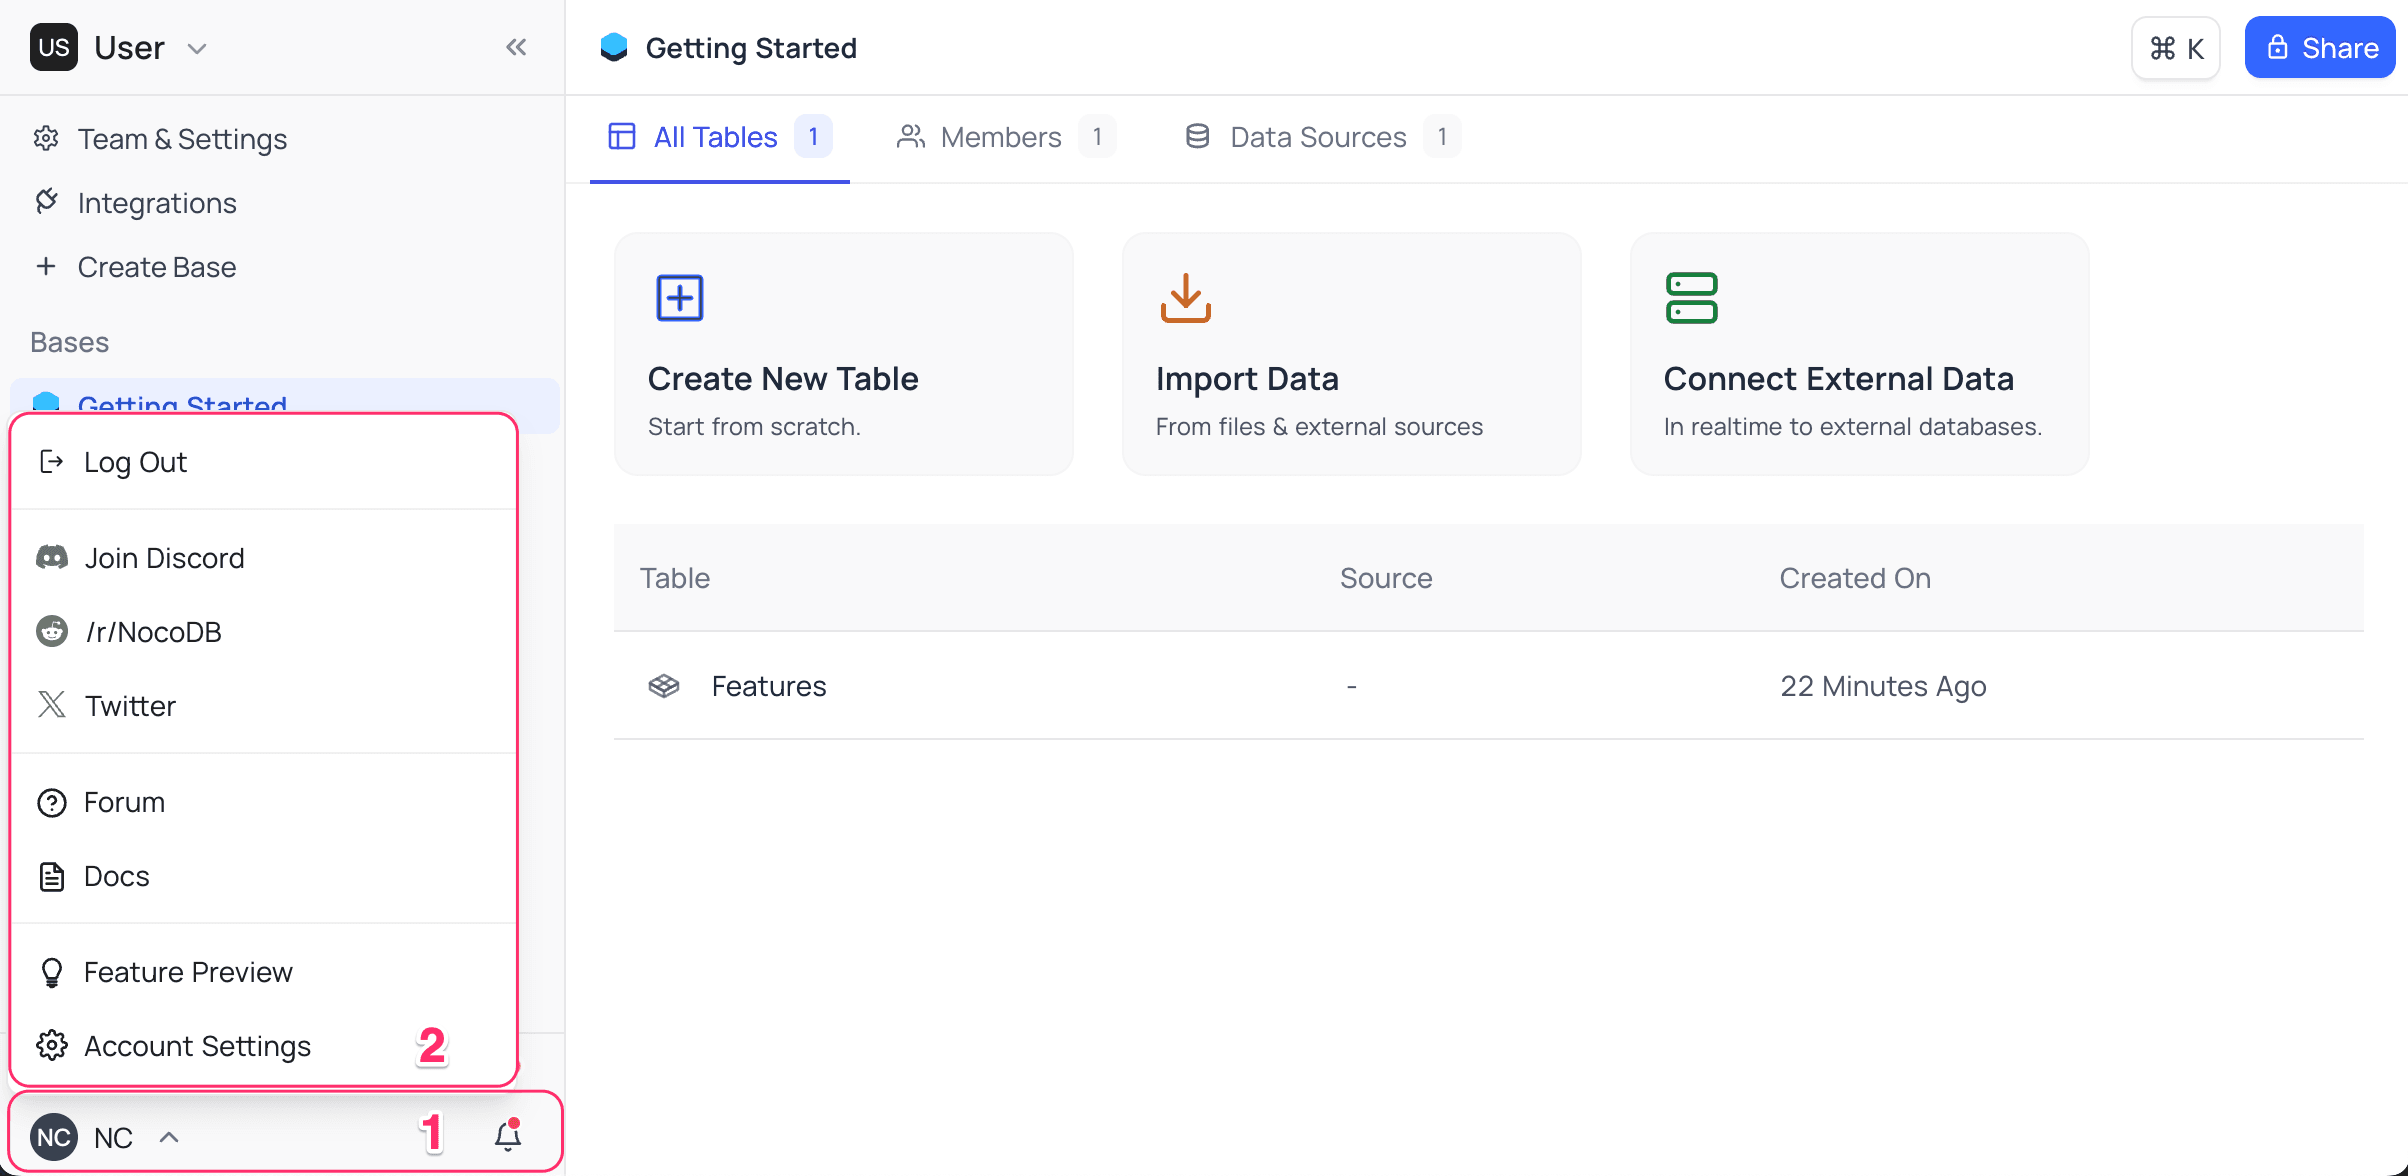Open the Features table row
This screenshot has width=2408, height=1176.
[x=768, y=686]
